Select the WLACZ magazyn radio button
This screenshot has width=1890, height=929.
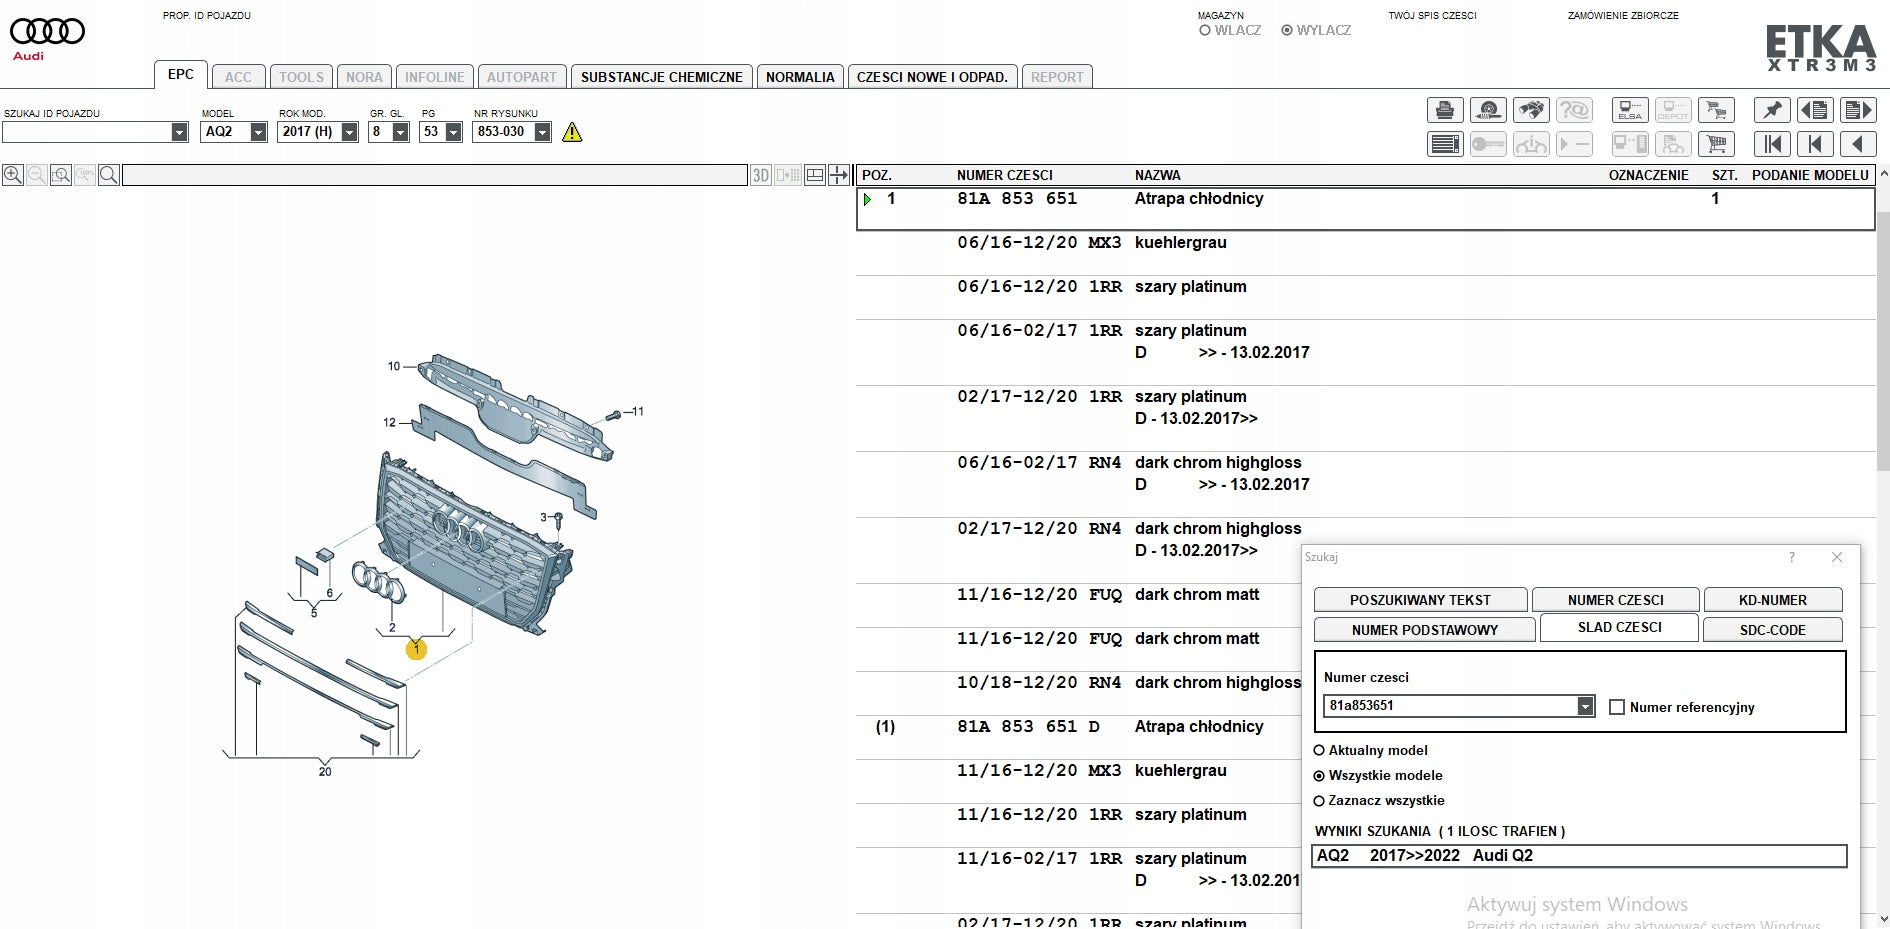click(x=1205, y=30)
